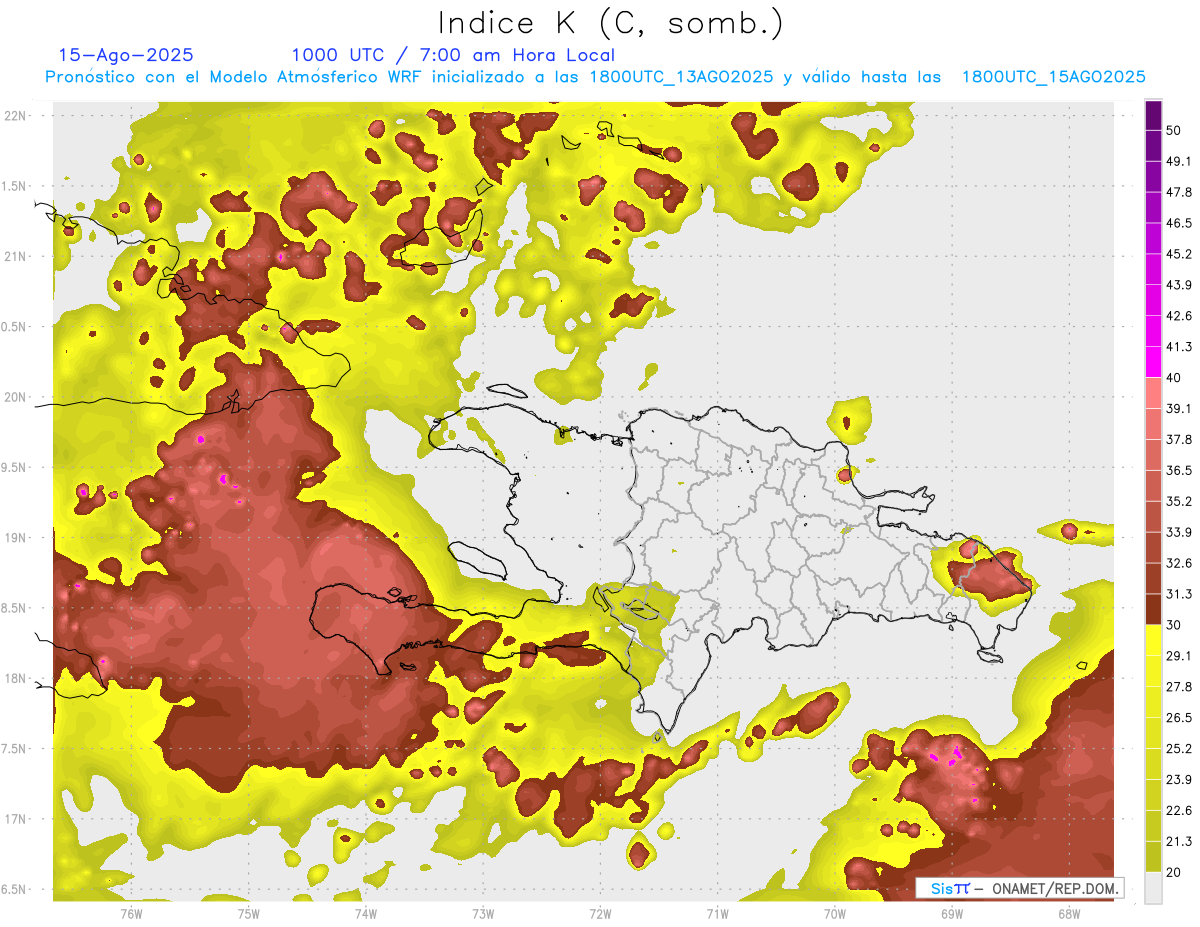Click the title "Indice K (C, somb.)"
The width and height of the screenshot is (1200, 927).
611,23
